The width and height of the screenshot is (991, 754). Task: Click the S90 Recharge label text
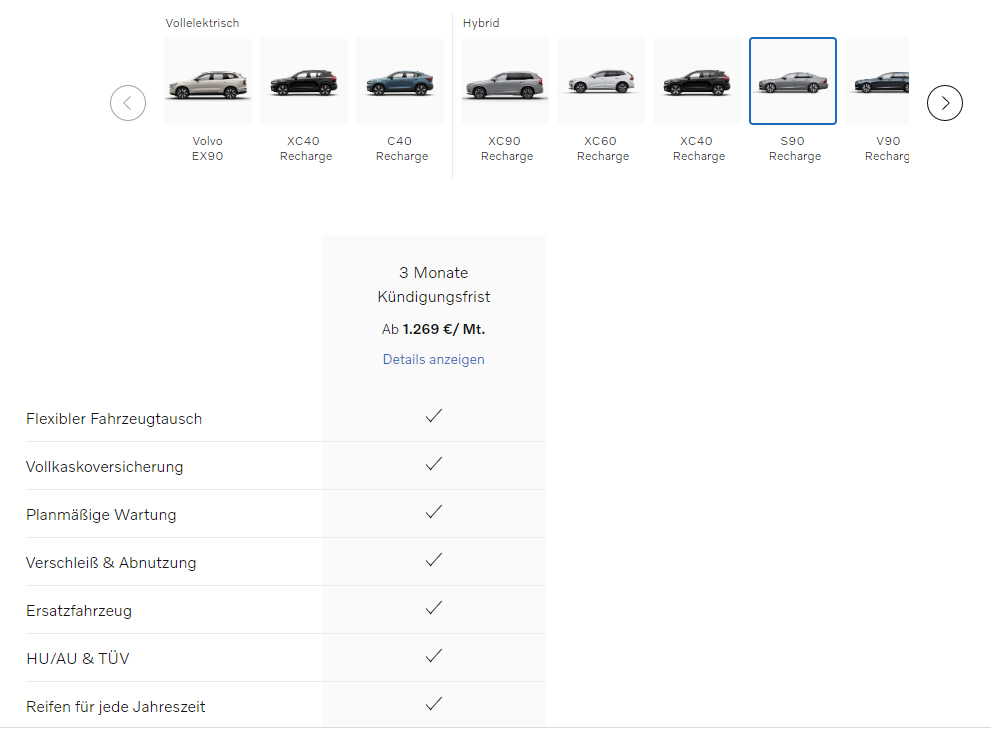coord(794,149)
